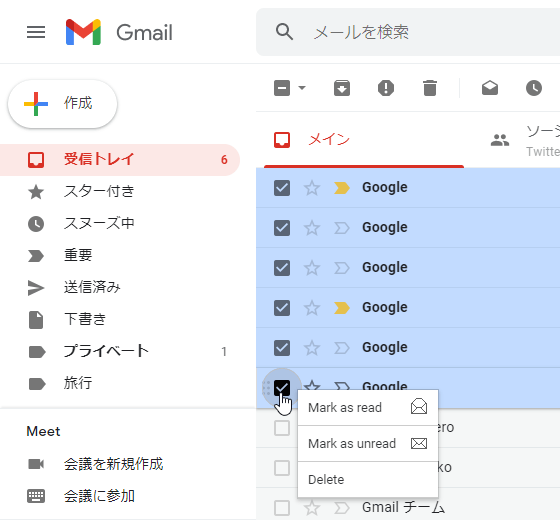Uncheck the sixth Google mail checkbox
Image resolution: width=560 pixels, height=520 pixels.
pyautogui.click(x=282, y=388)
